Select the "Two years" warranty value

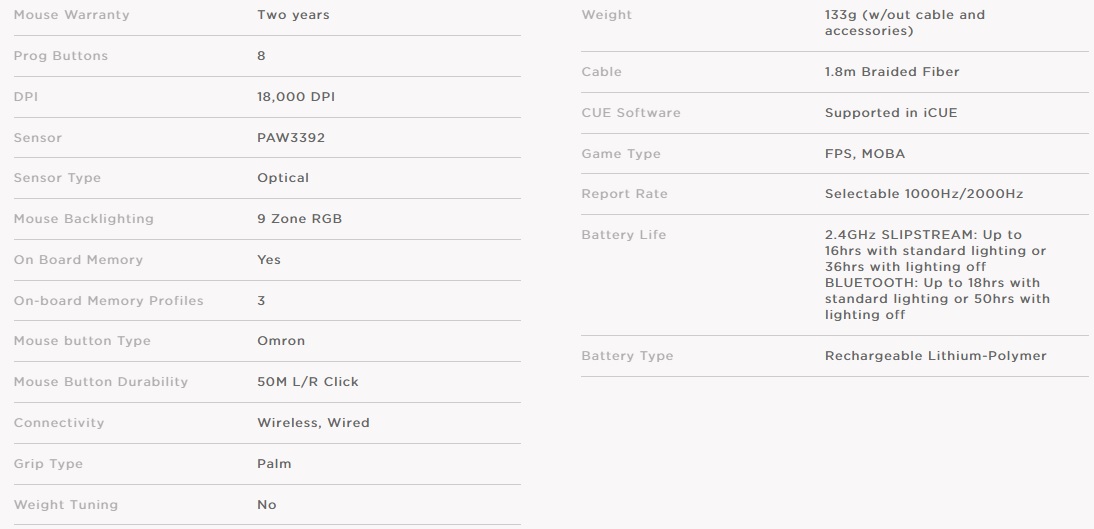pyautogui.click(x=293, y=15)
